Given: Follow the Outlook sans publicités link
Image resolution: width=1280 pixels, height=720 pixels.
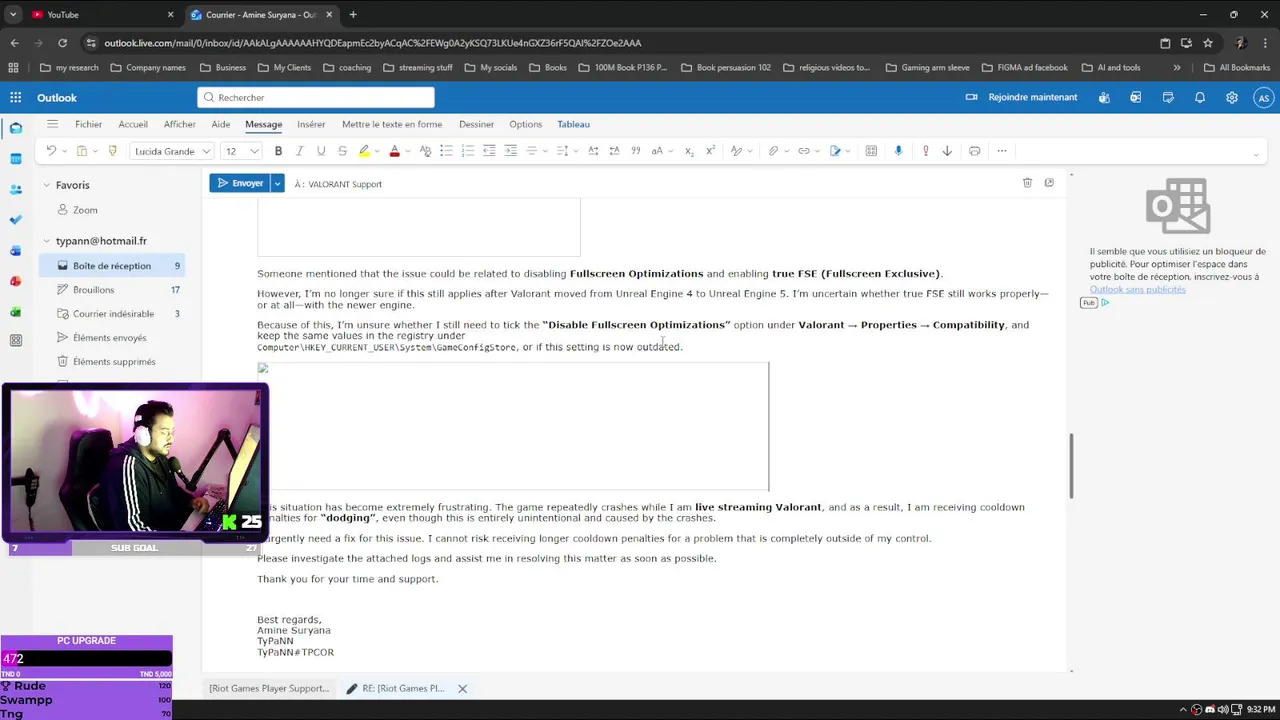Looking at the screenshot, I should tap(1138, 289).
